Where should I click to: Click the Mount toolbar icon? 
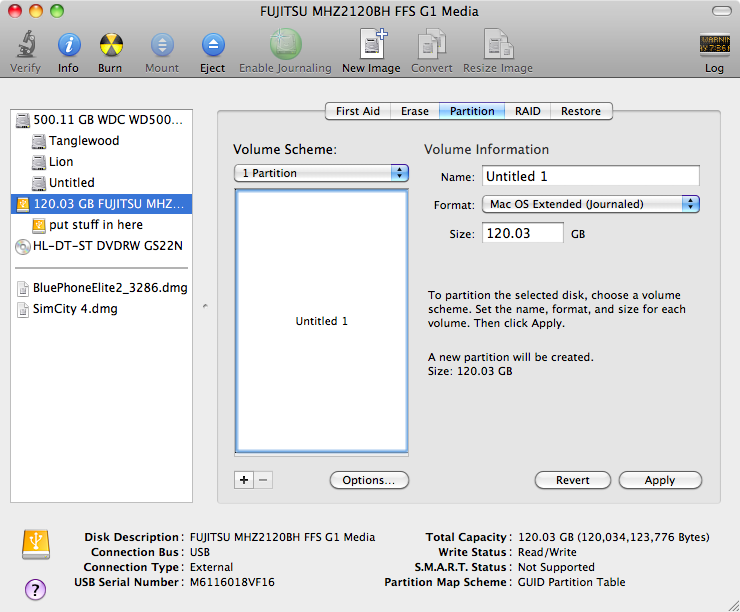162,45
